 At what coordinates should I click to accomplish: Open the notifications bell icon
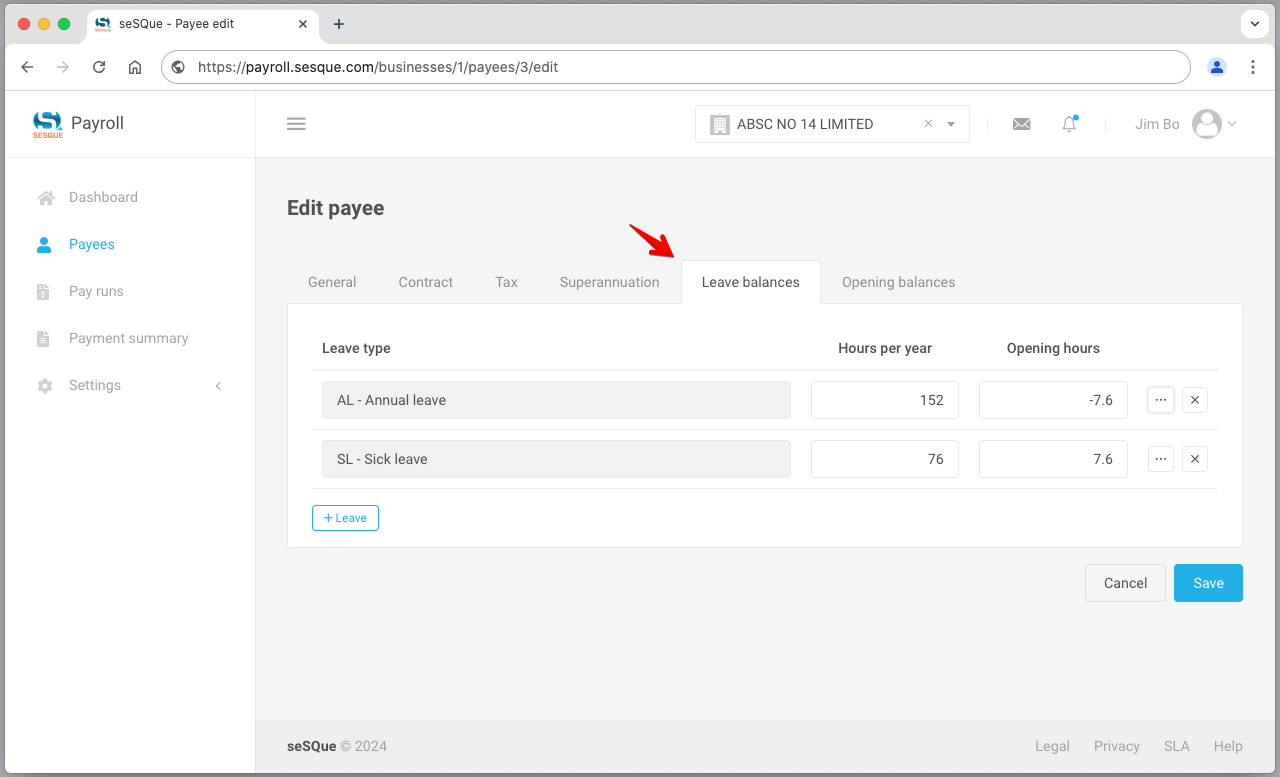(1069, 124)
